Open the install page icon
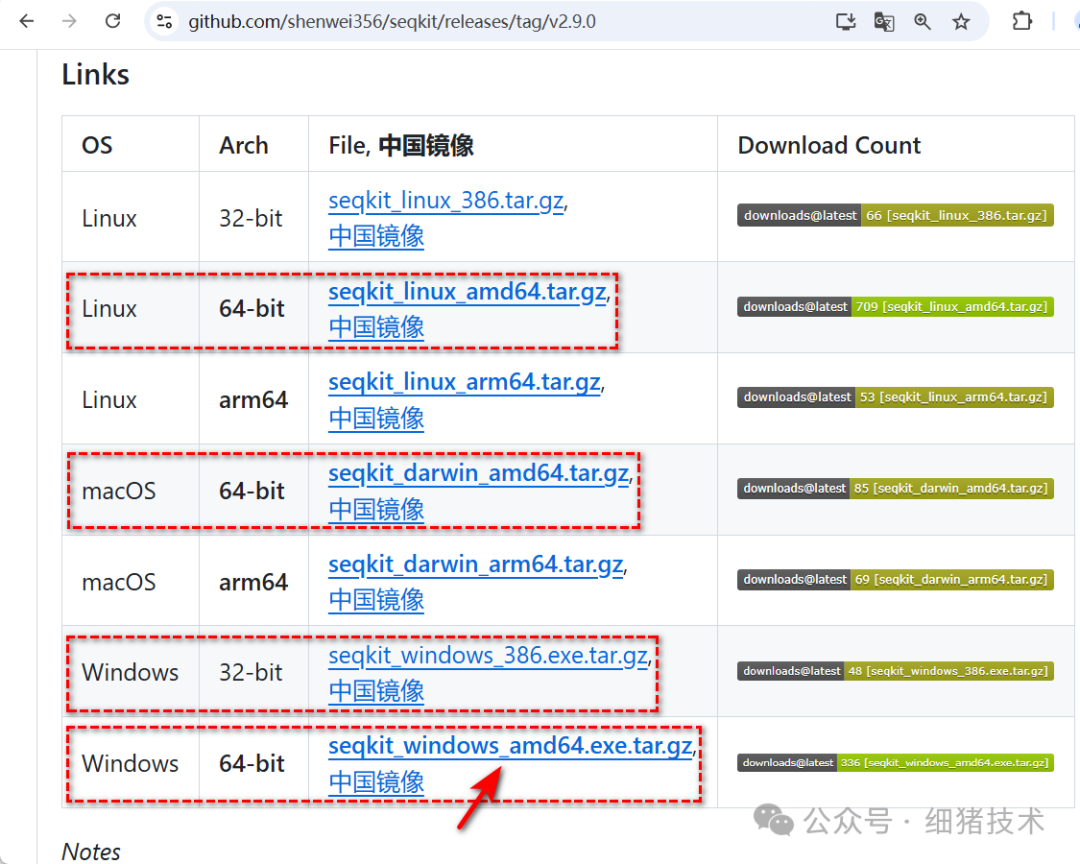This screenshot has height=864, width=1080. coord(845,21)
